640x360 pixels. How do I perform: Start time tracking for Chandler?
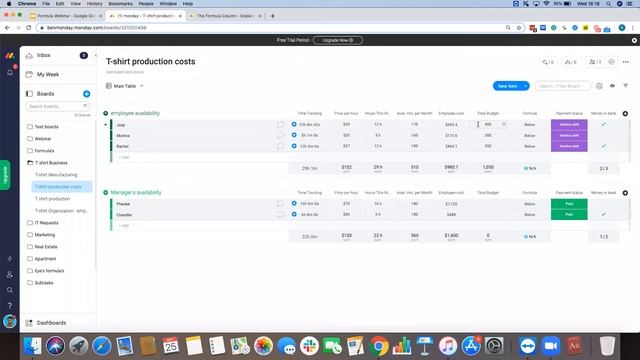[x=294, y=214]
